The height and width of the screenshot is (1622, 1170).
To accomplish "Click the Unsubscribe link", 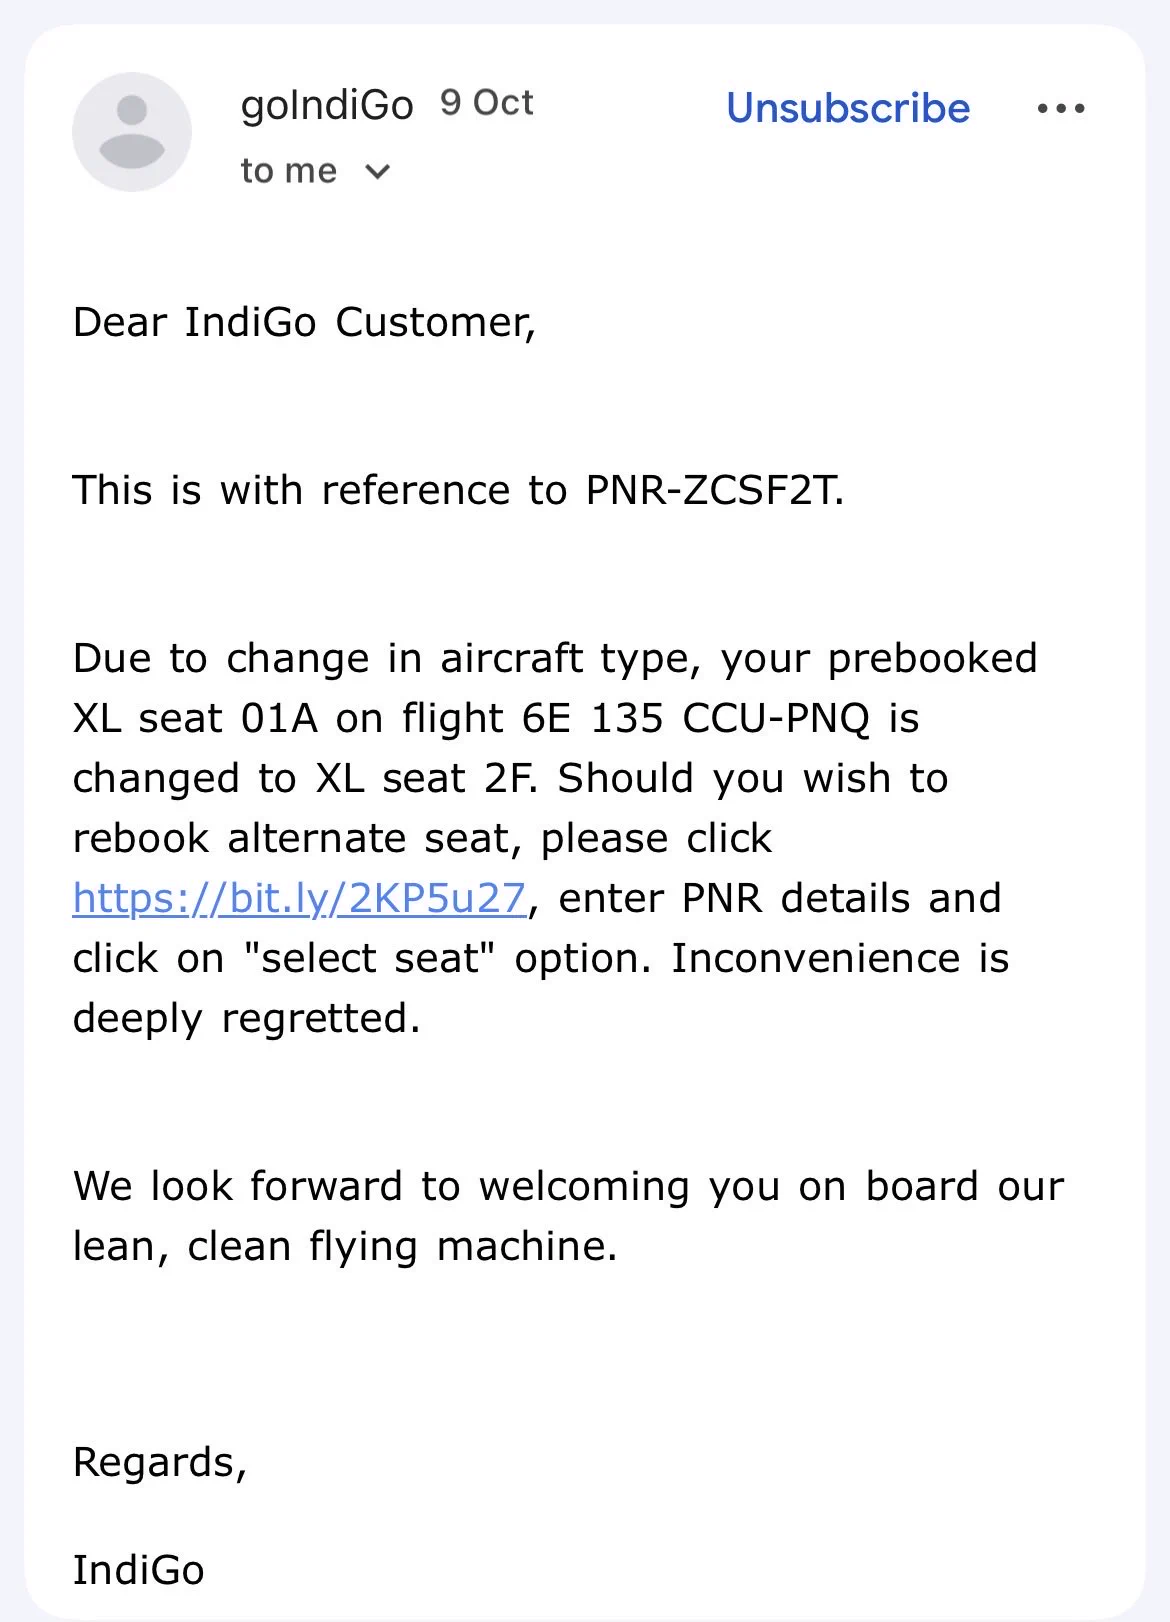I will click(x=848, y=108).
